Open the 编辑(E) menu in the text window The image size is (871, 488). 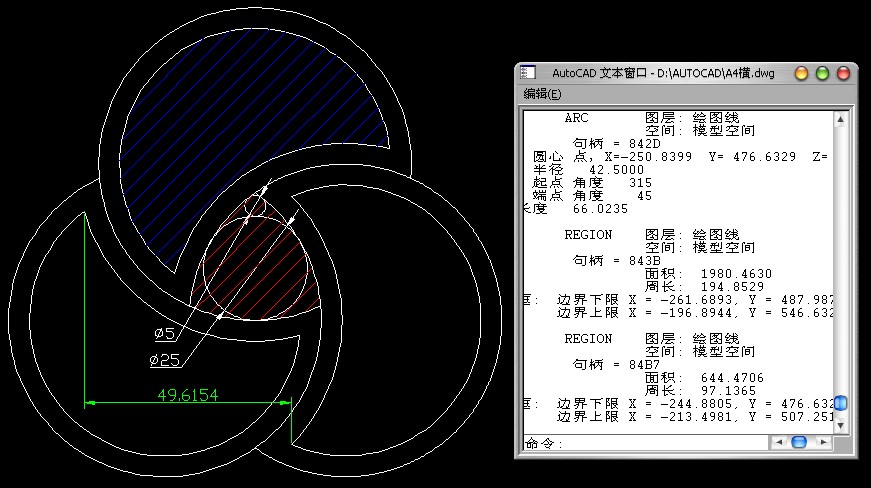click(x=542, y=94)
